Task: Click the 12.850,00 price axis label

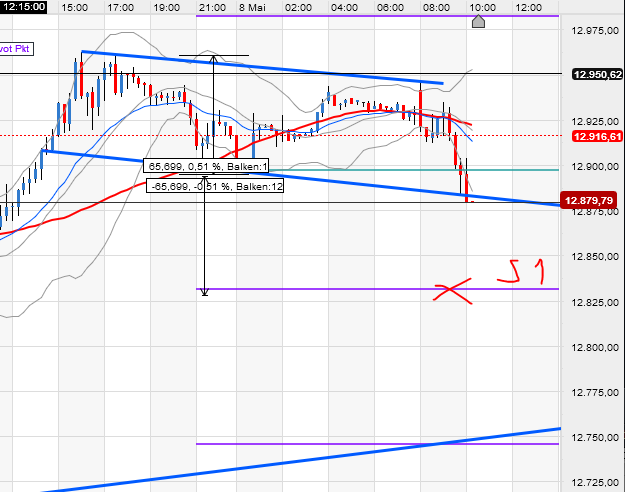Action: (x=595, y=256)
